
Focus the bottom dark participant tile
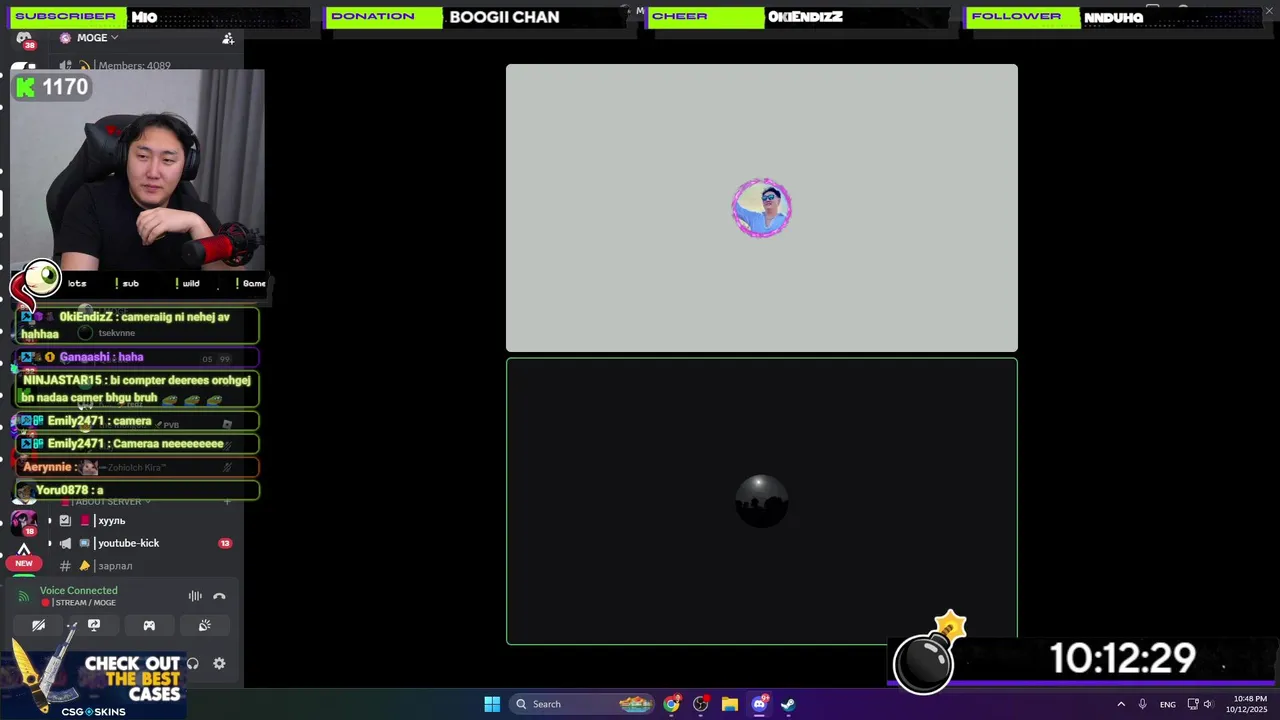point(762,501)
